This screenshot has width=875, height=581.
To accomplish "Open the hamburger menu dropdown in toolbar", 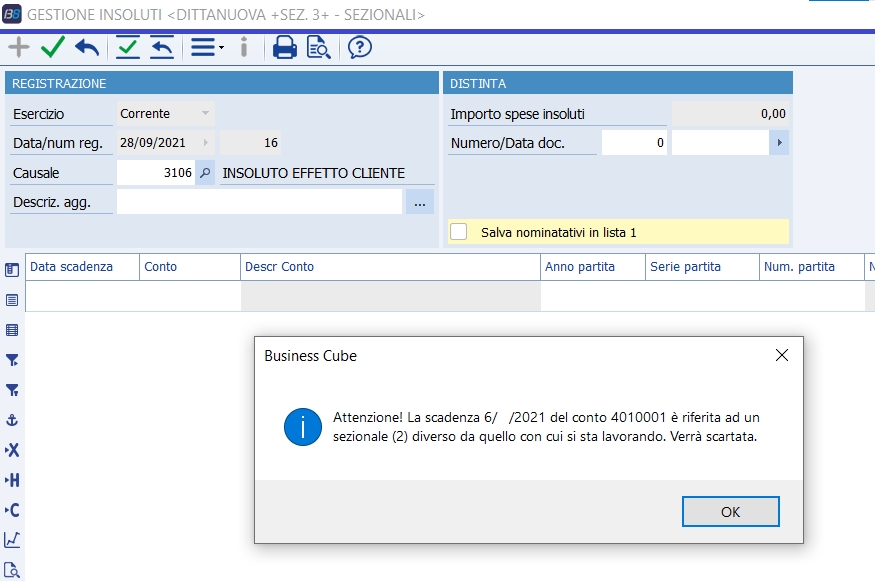I will click(207, 47).
